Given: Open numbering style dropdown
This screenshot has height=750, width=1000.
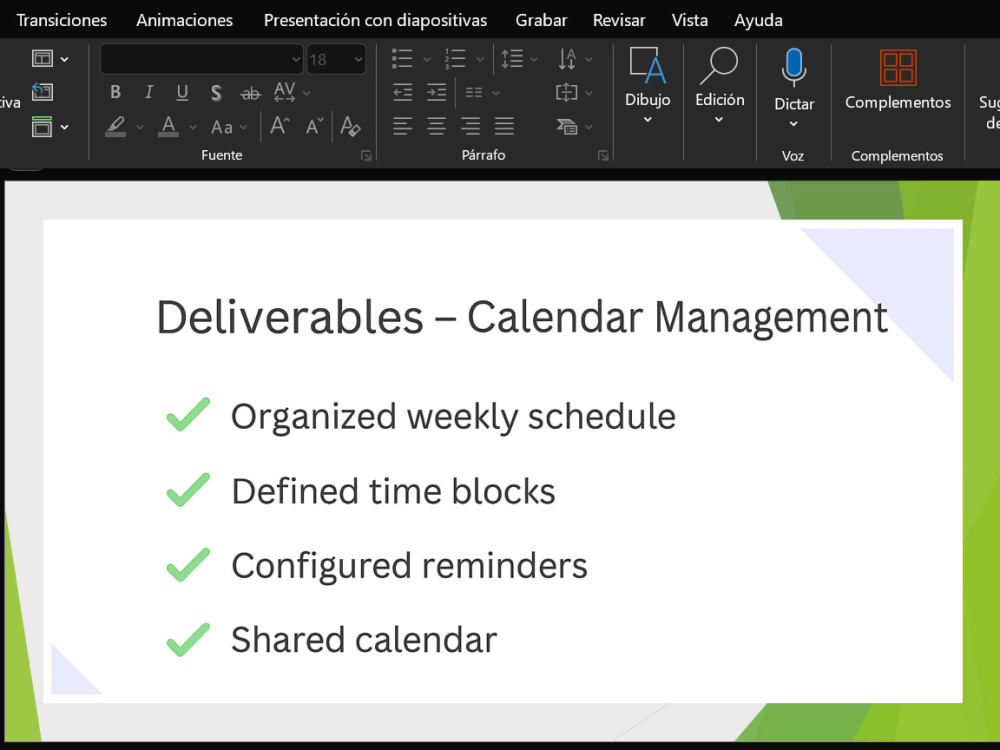Looking at the screenshot, I should (x=480, y=59).
